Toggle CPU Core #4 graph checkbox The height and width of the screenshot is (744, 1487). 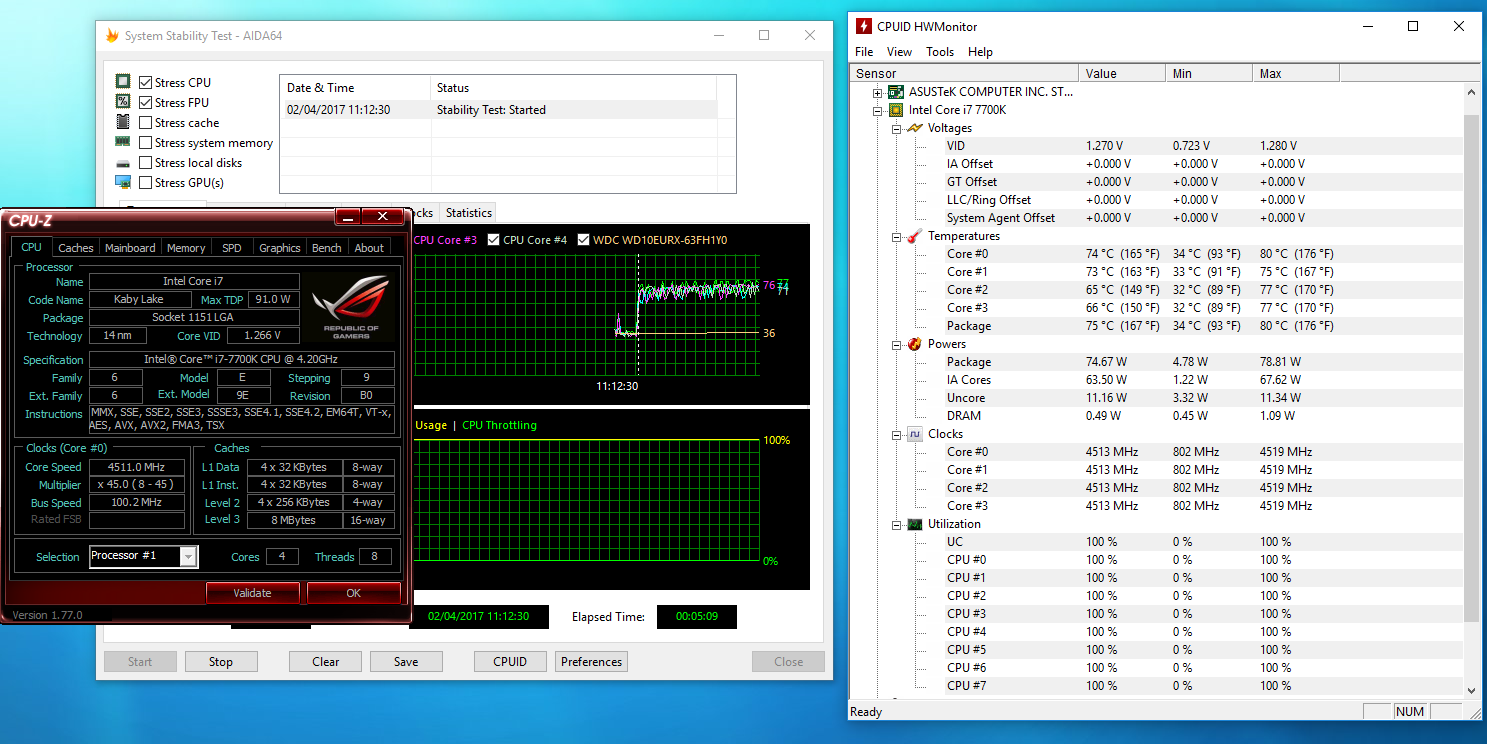[x=494, y=240]
